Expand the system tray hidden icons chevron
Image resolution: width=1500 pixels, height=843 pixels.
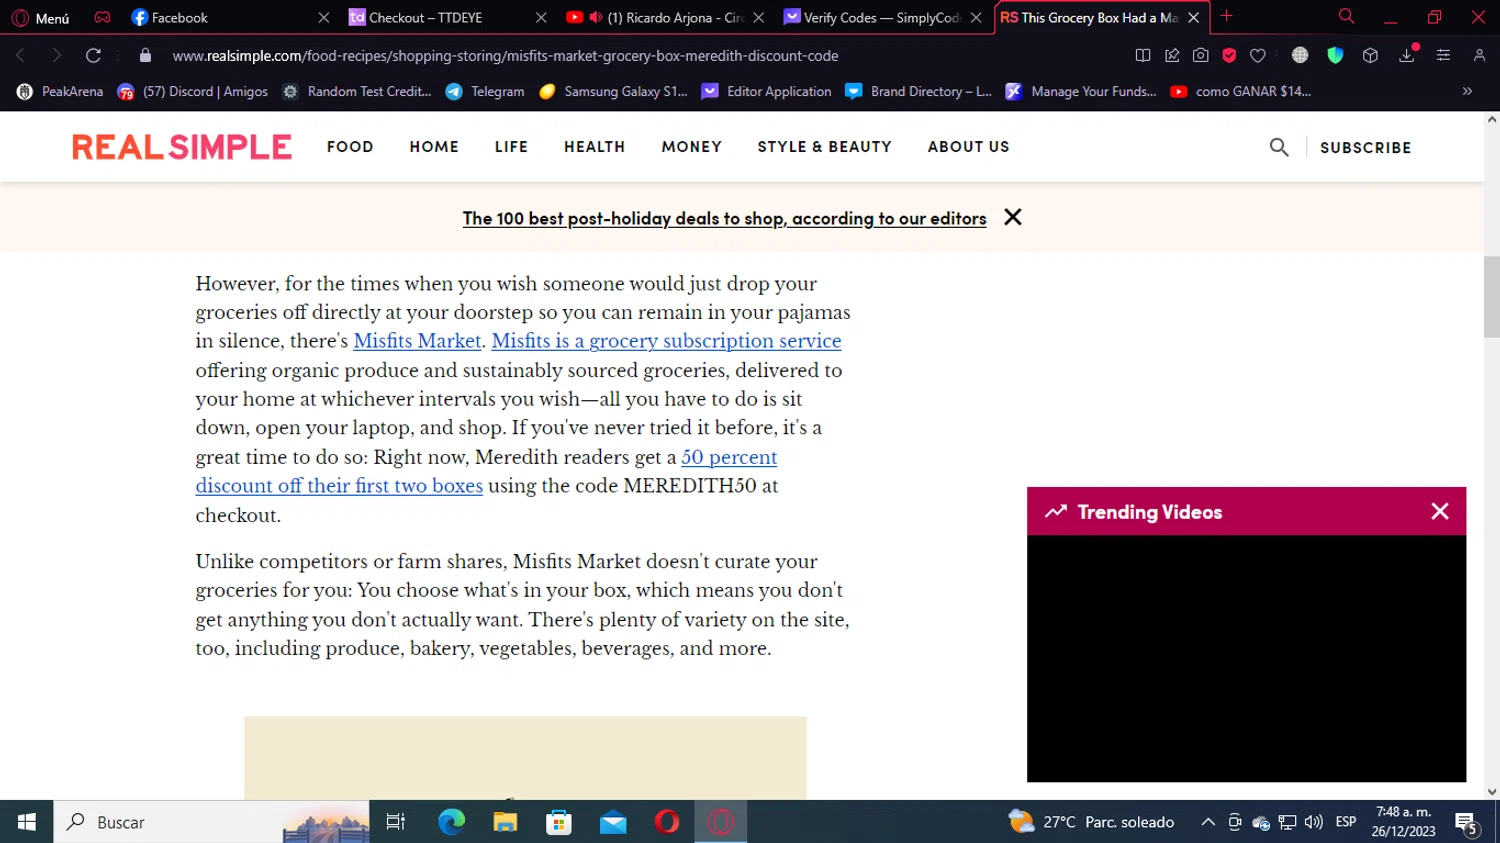[x=1208, y=822]
